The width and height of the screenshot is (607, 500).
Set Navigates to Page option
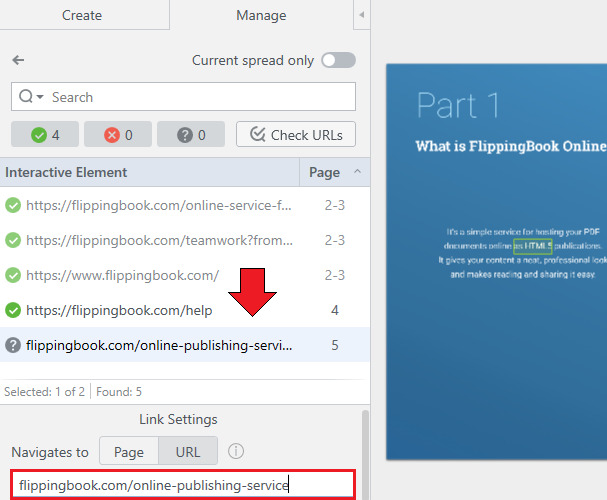(x=129, y=451)
